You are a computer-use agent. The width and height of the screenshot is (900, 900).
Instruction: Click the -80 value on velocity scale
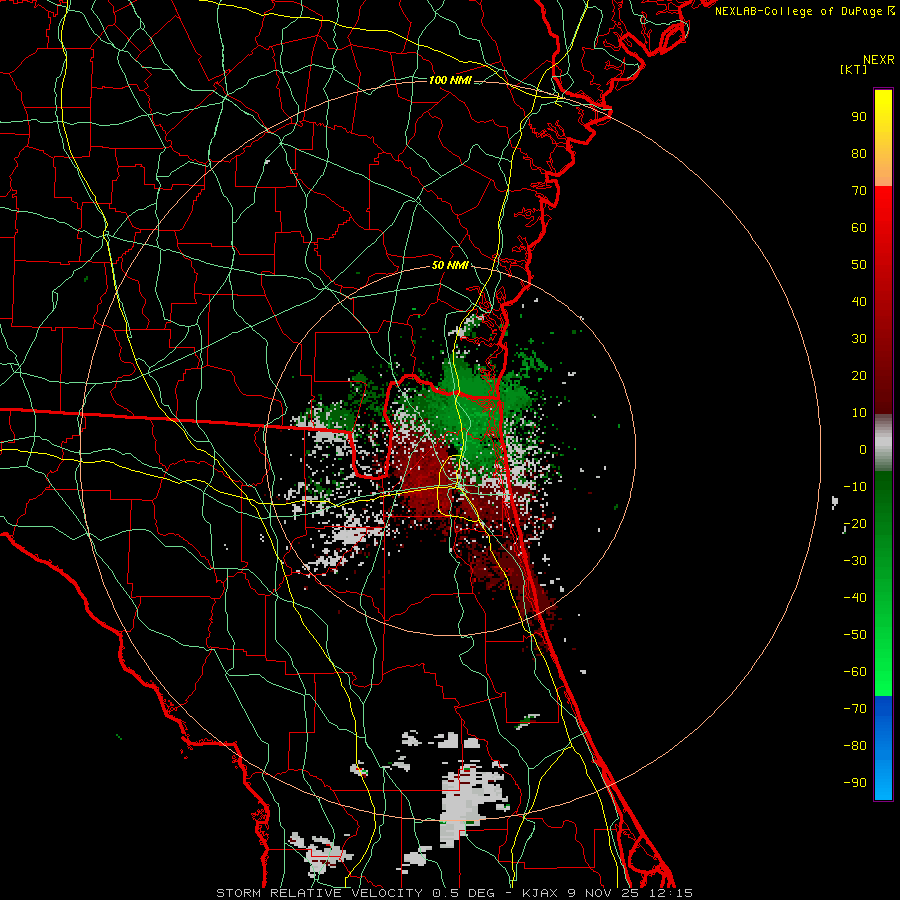pos(855,746)
